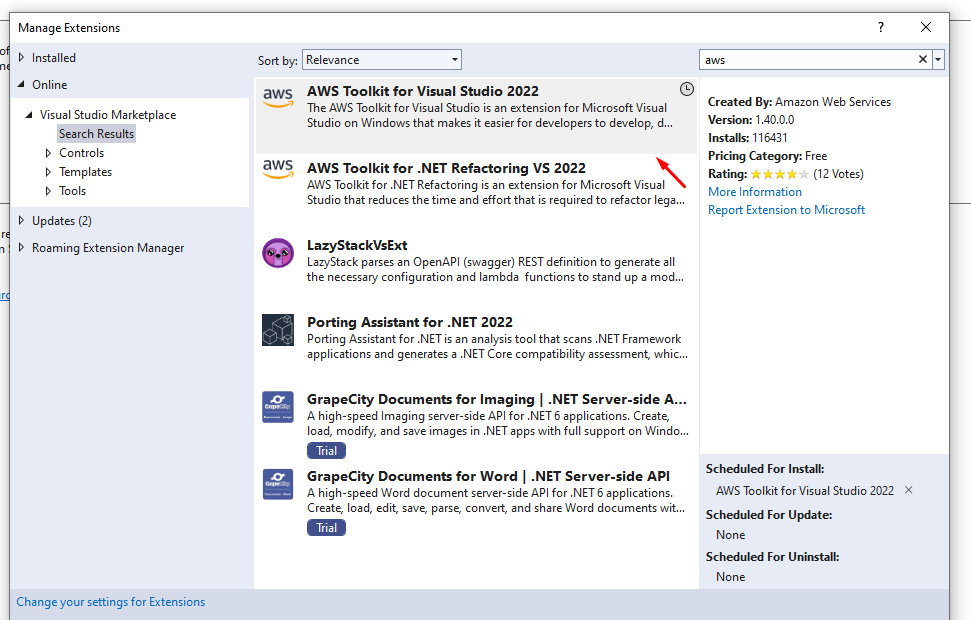Select the Roaming Extension Manager label
971x620 pixels.
coord(108,248)
